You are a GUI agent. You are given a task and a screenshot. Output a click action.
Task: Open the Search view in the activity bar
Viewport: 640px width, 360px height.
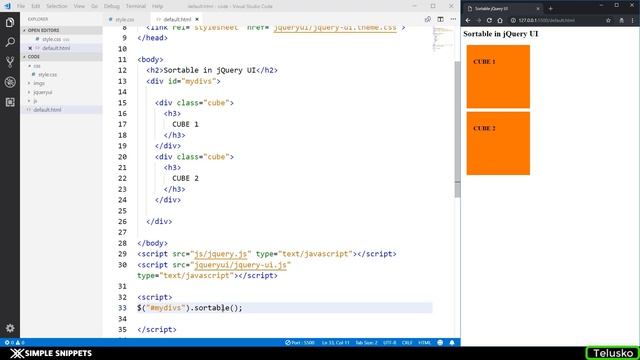pos(10,42)
